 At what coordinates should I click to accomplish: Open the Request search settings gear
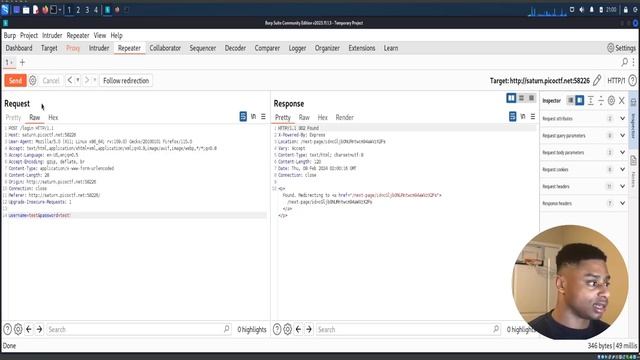[x=18, y=329]
